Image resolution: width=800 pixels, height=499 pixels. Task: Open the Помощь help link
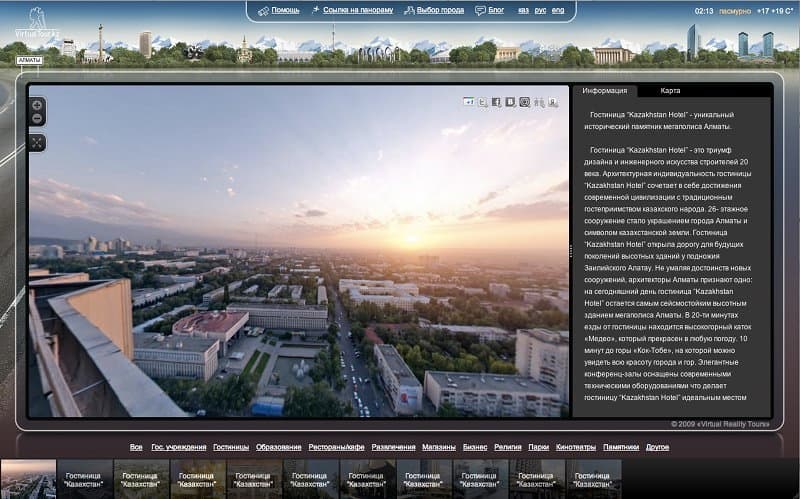(285, 10)
